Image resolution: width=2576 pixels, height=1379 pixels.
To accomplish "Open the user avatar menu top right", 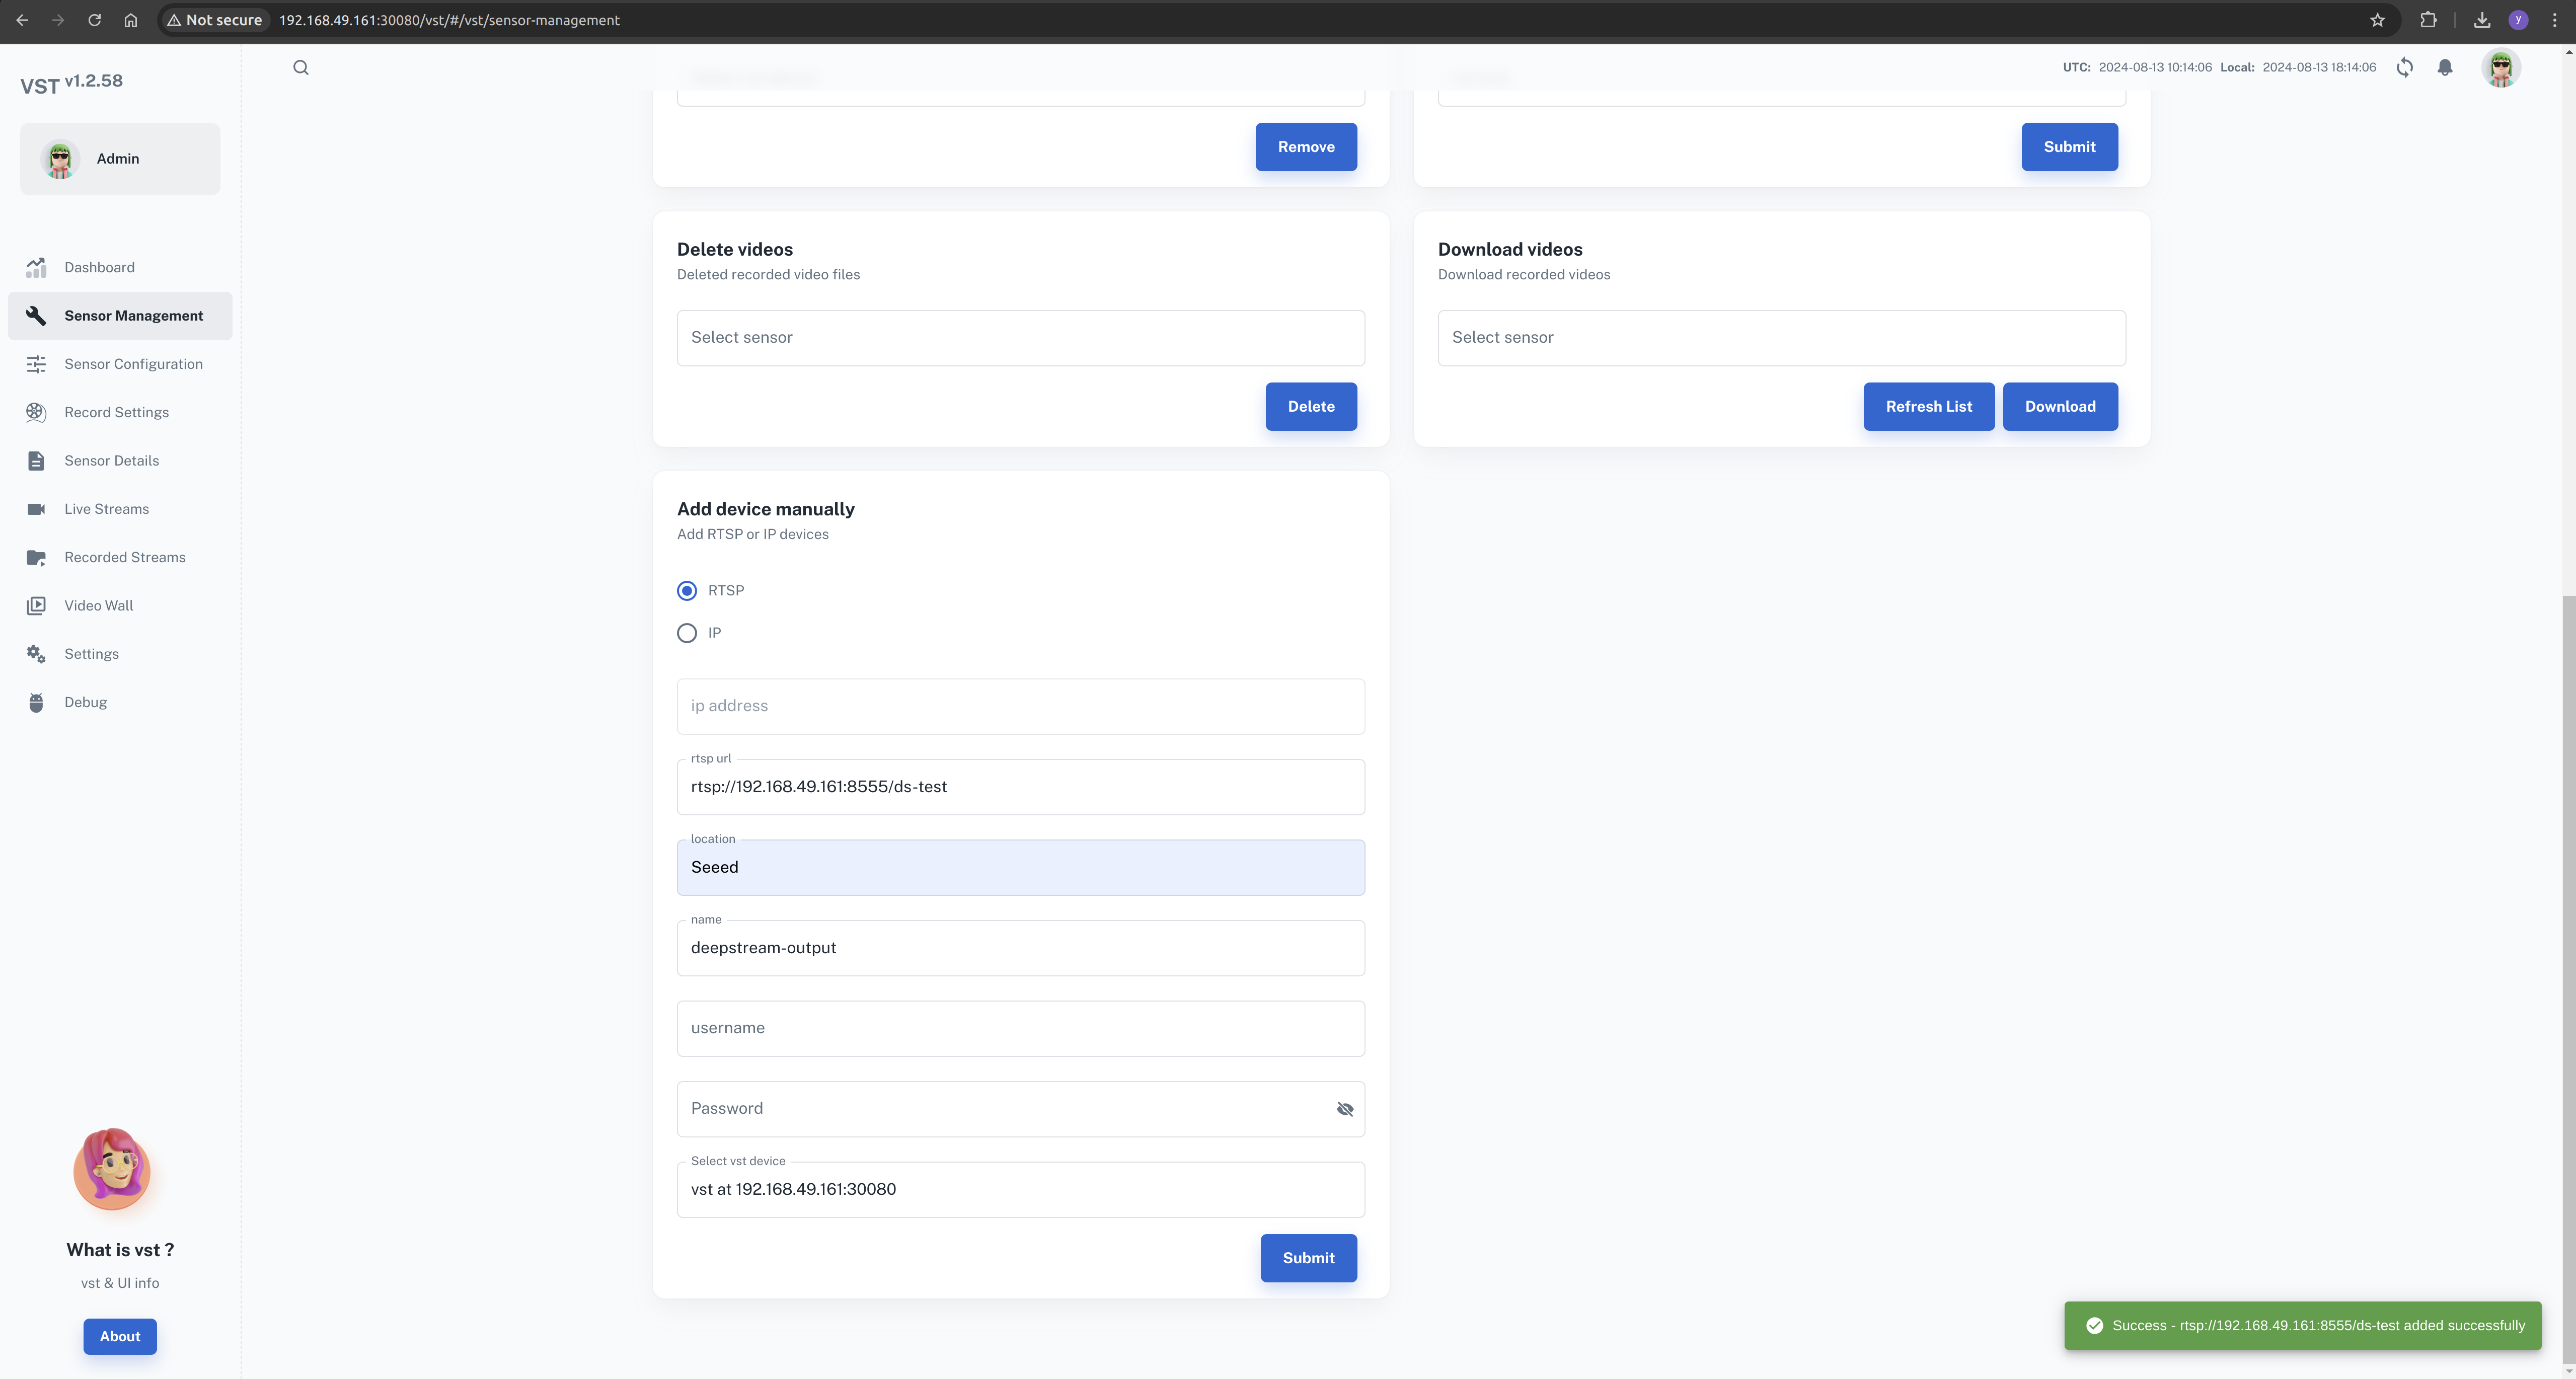I will coord(2502,68).
